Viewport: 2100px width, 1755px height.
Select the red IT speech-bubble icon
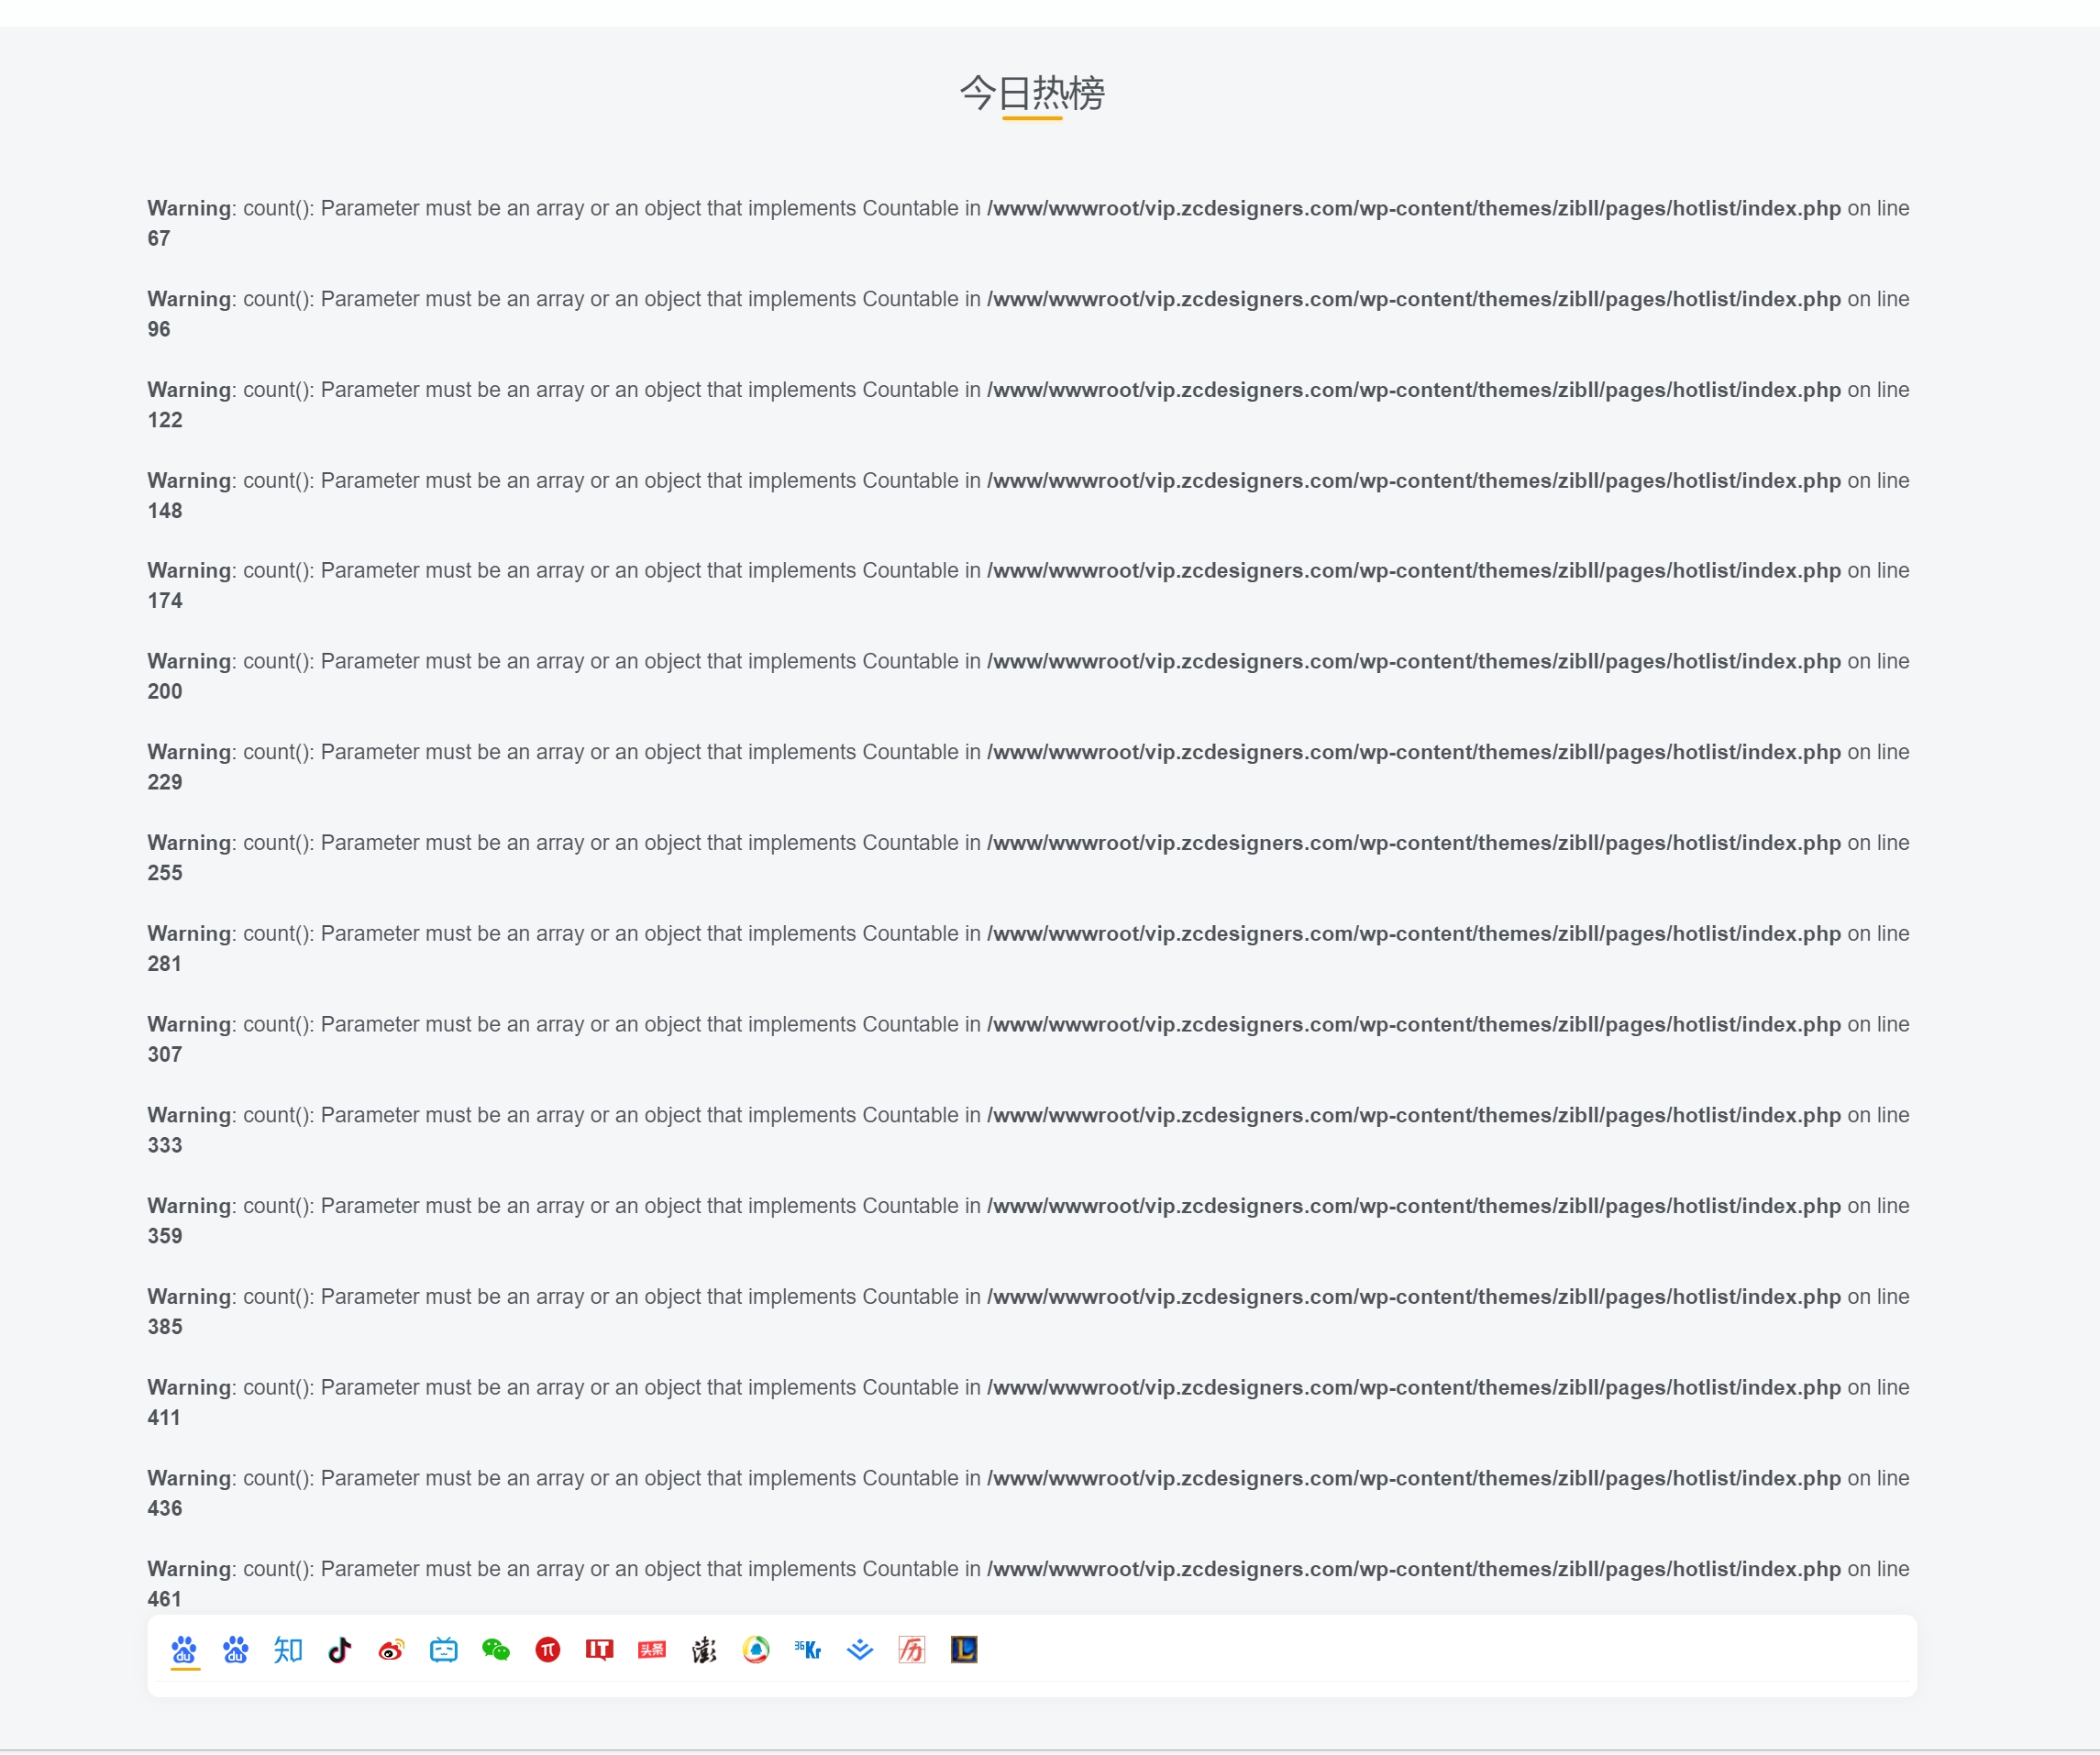600,1649
